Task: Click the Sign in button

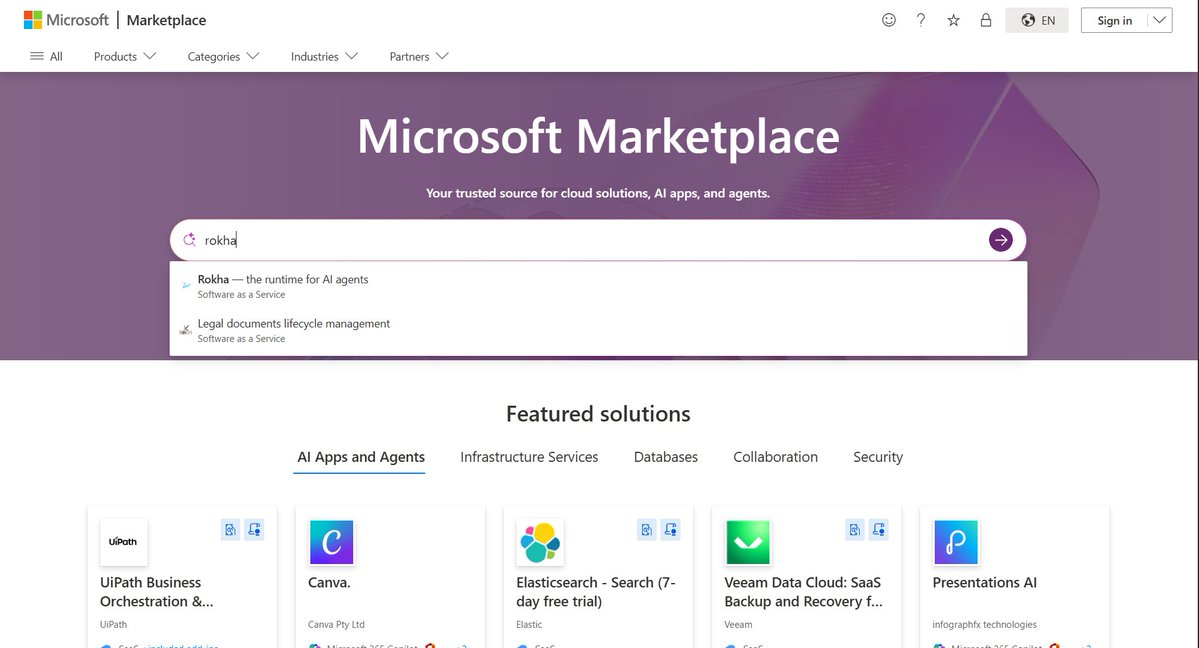Action: pos(1114,20)
